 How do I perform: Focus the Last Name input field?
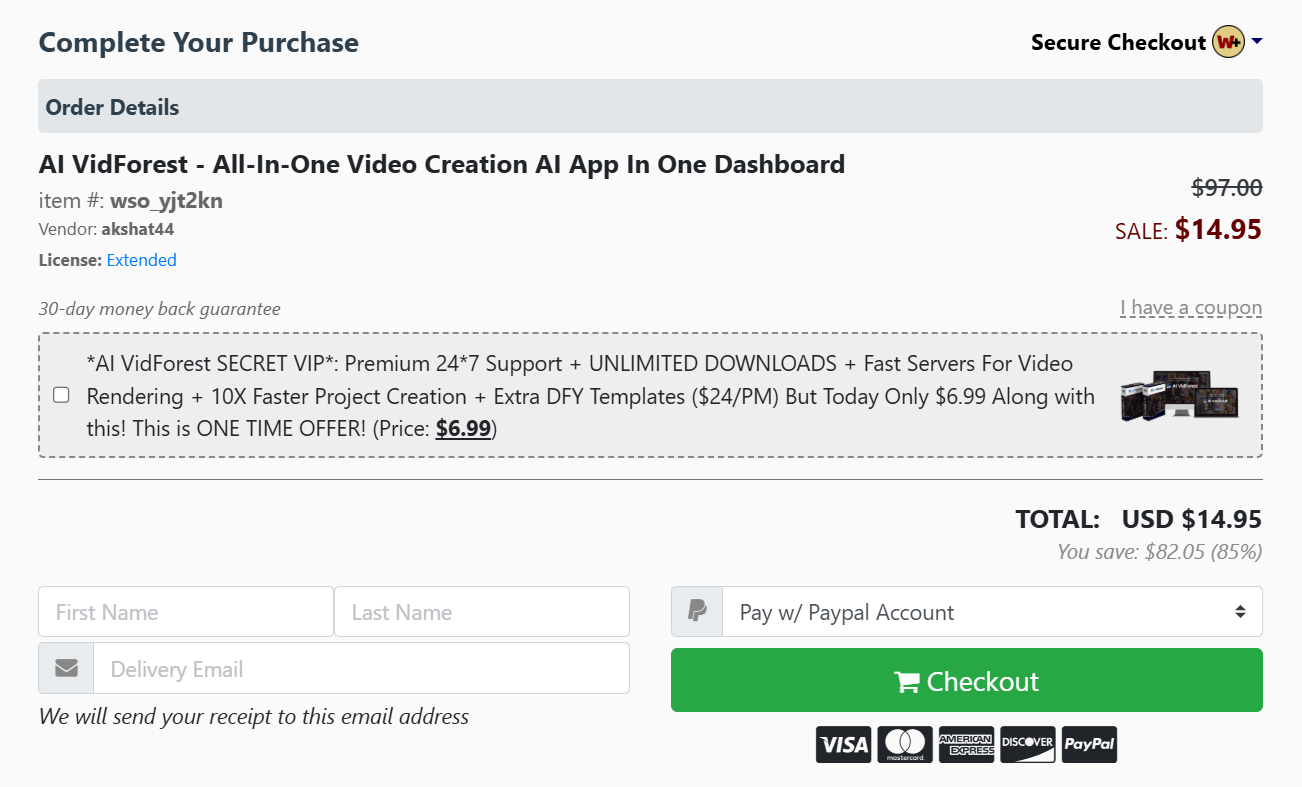point(482,611)
